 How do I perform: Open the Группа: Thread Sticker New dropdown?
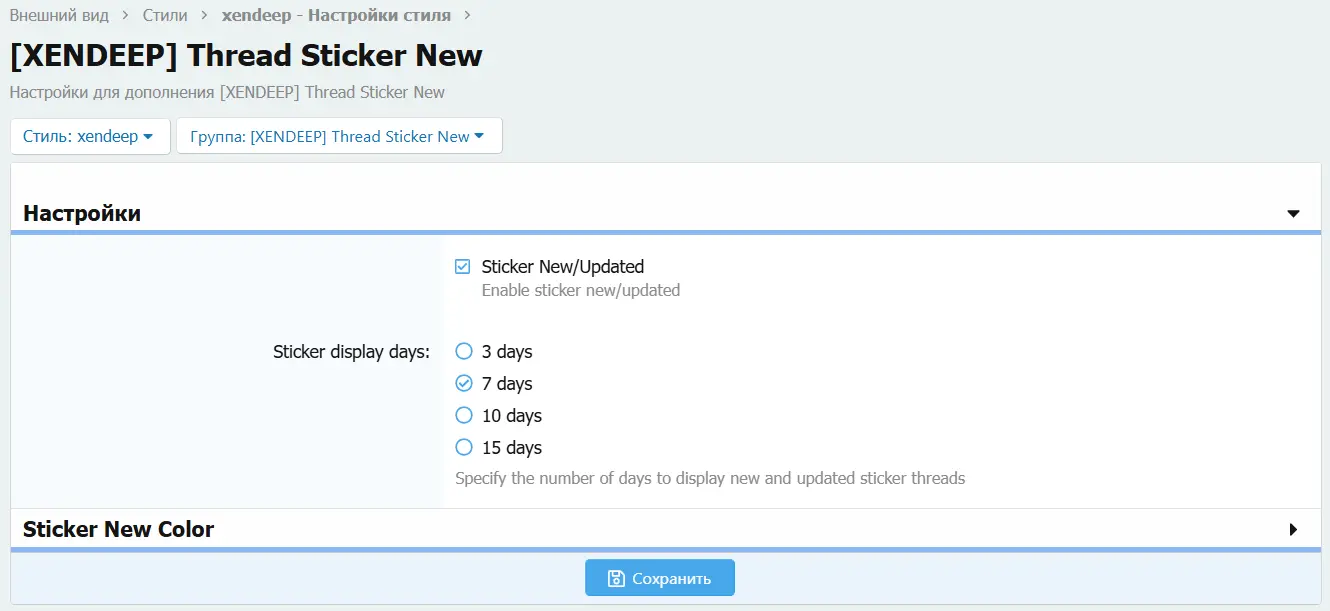coord(338,137)
